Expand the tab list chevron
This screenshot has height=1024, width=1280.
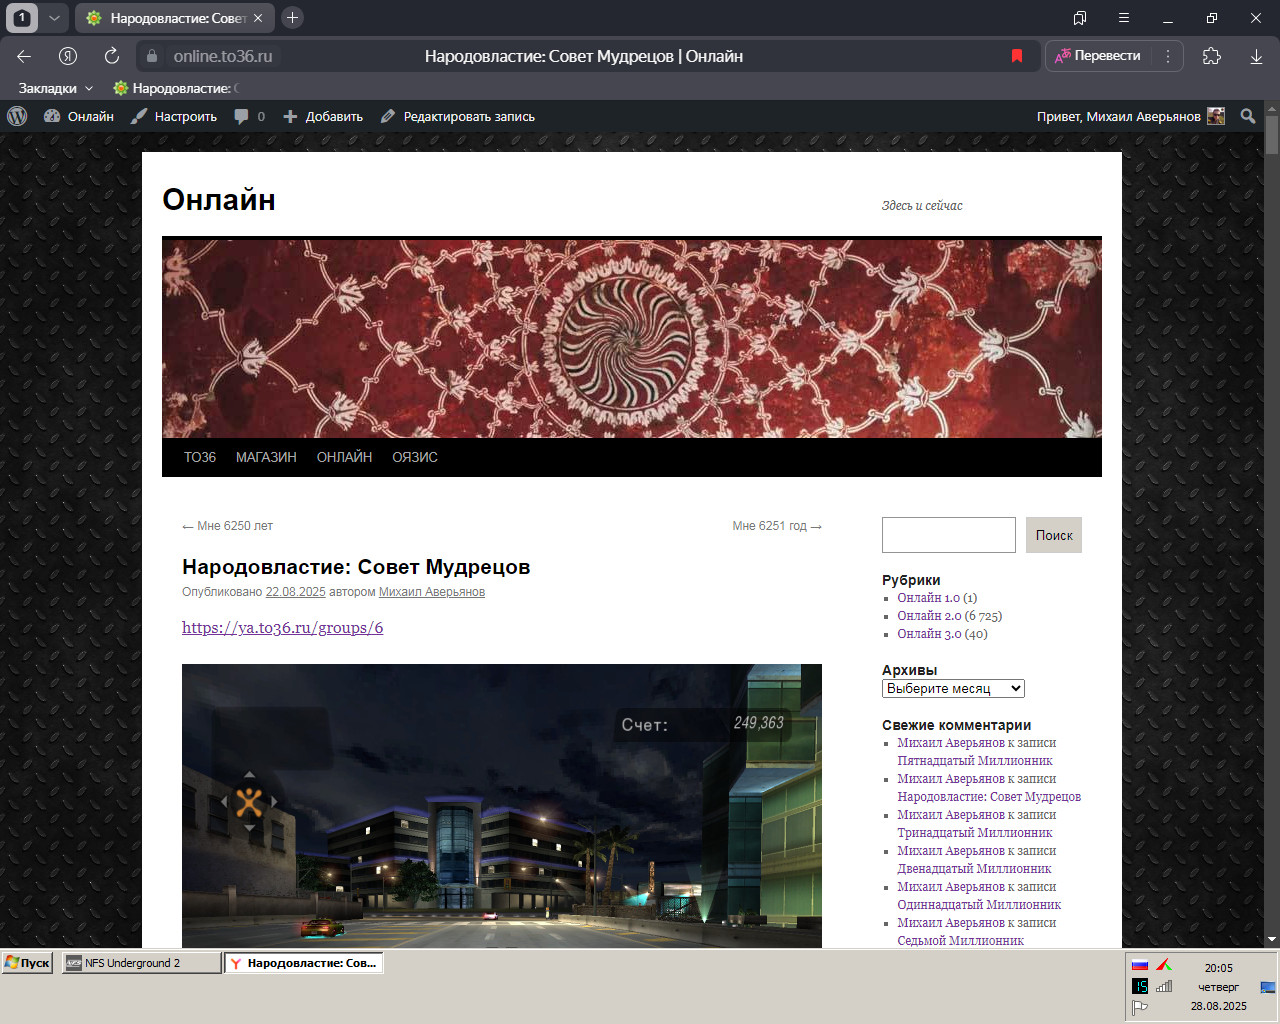click(x=54, y=17)
